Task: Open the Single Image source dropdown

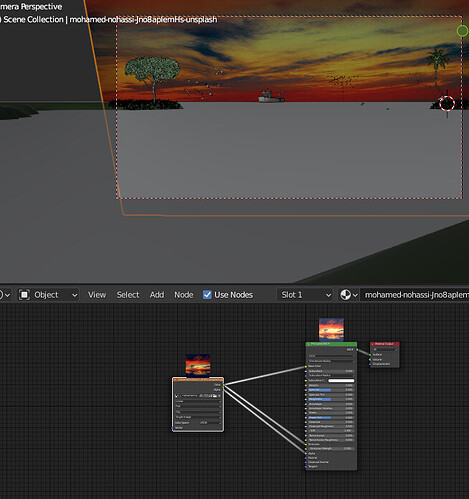Action: [198, 417]
